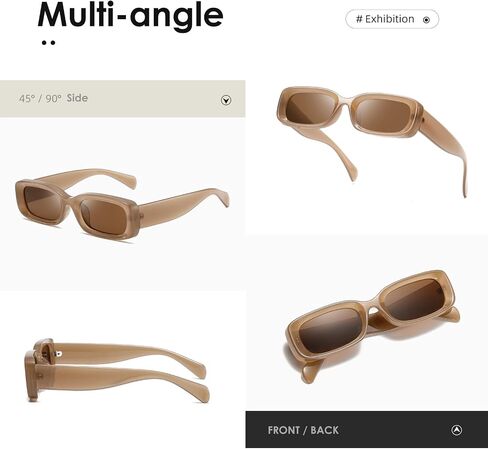Click the two dots under Multi-angle
The image size is (488, 449).
48,43
